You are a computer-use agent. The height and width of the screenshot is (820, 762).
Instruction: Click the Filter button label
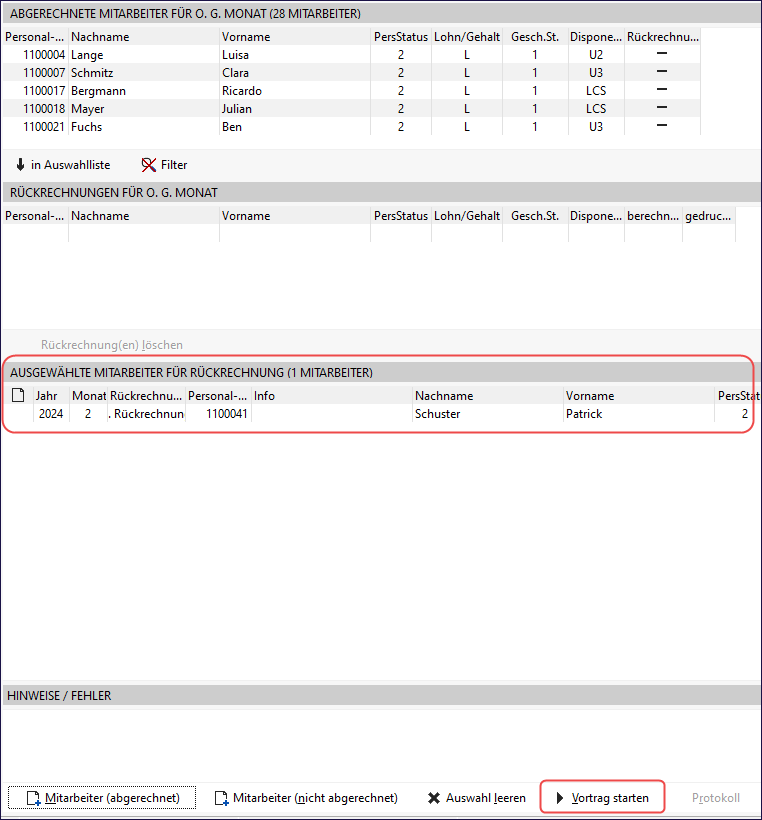174,165
